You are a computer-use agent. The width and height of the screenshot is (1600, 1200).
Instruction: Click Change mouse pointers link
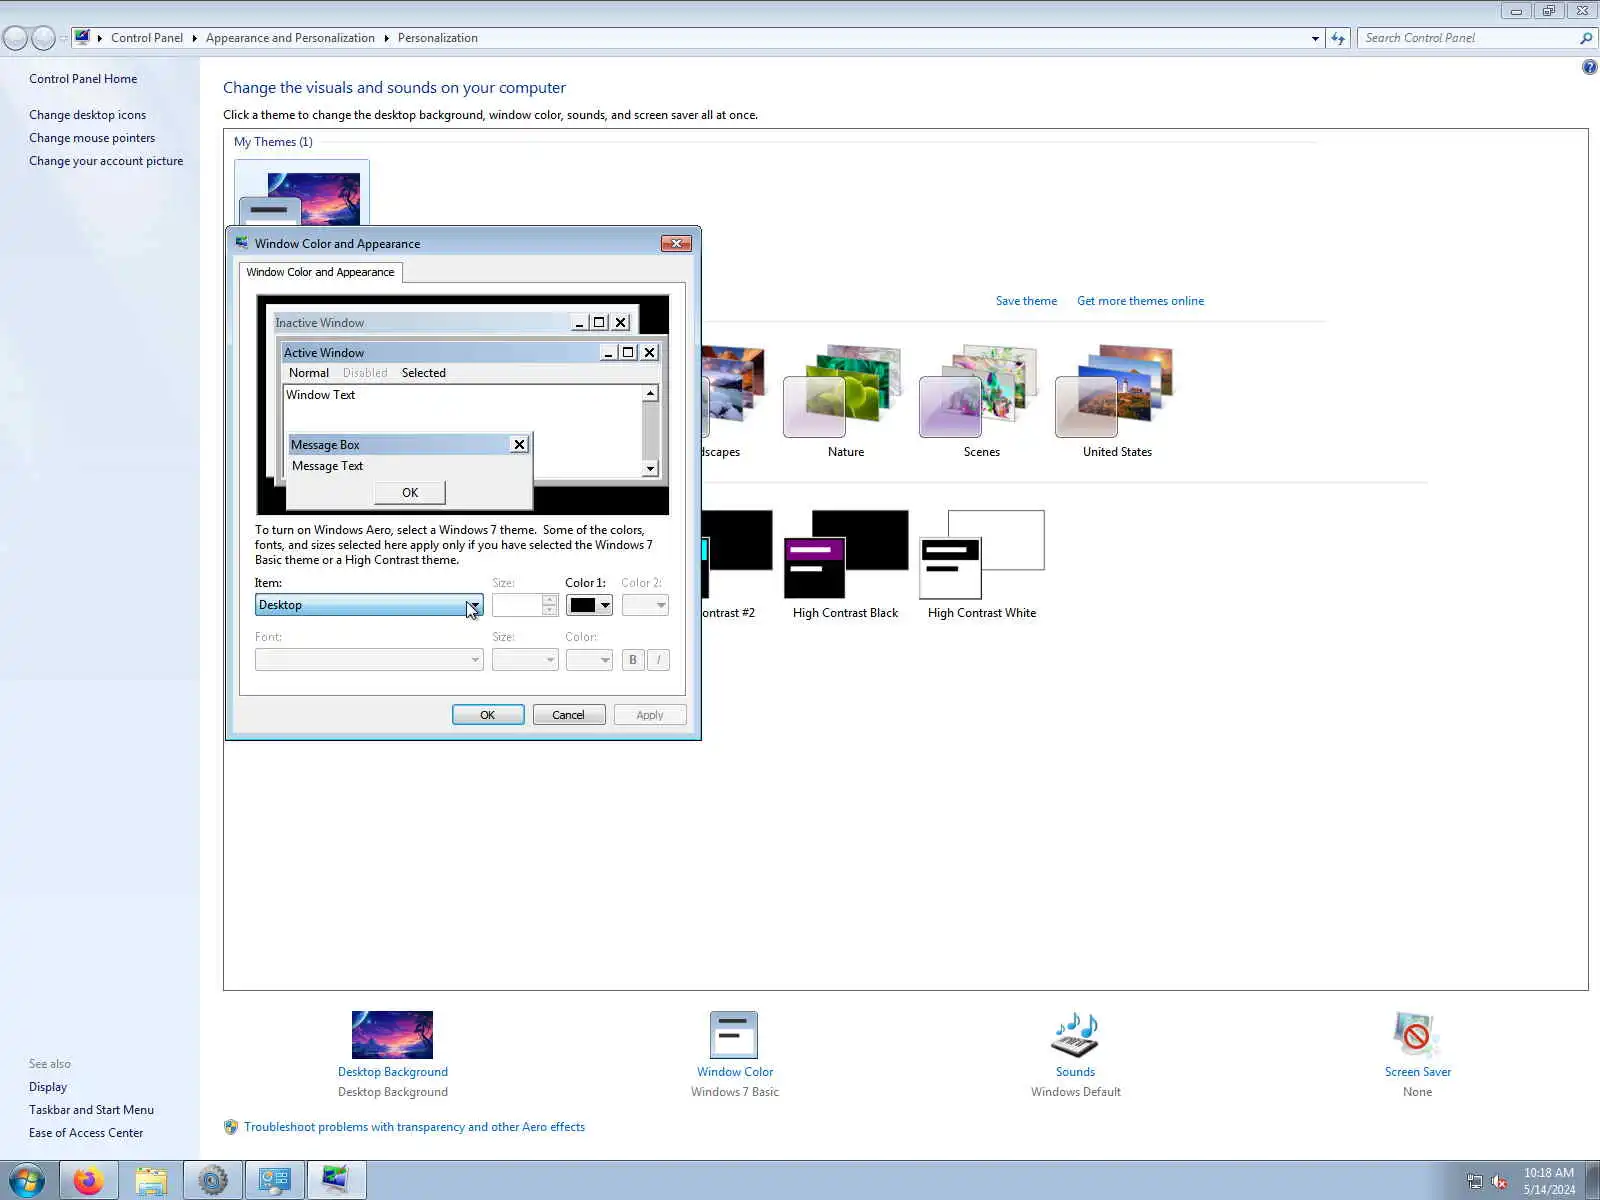92,138
